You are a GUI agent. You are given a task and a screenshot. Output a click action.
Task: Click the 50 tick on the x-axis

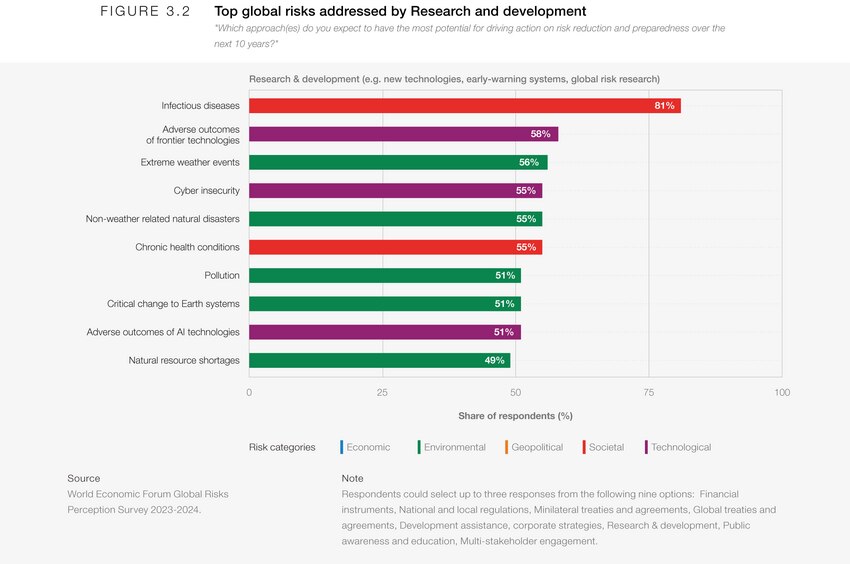516,392
